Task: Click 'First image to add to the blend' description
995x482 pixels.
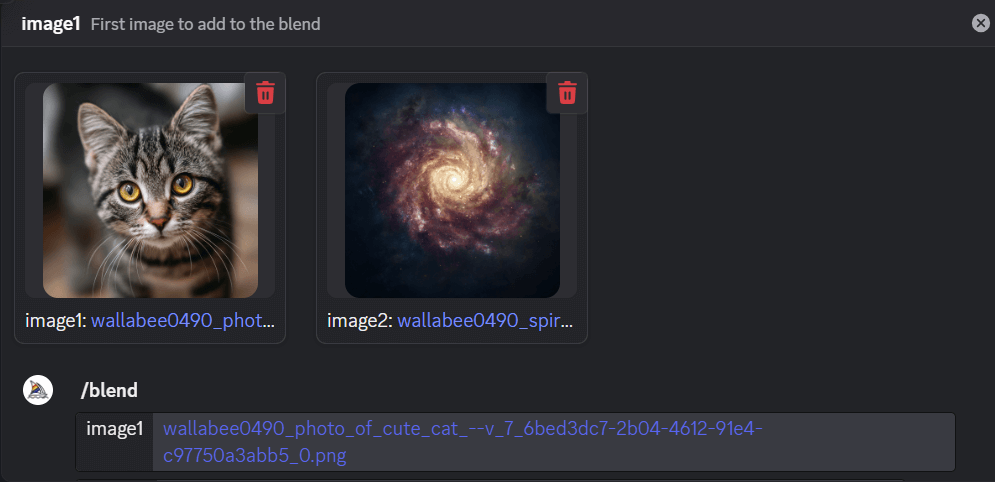Action: 206,24
